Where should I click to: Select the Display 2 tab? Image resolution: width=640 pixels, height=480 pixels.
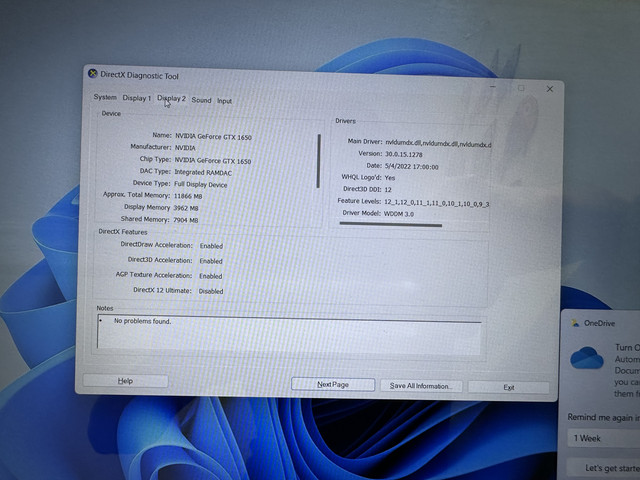(171, 99)
